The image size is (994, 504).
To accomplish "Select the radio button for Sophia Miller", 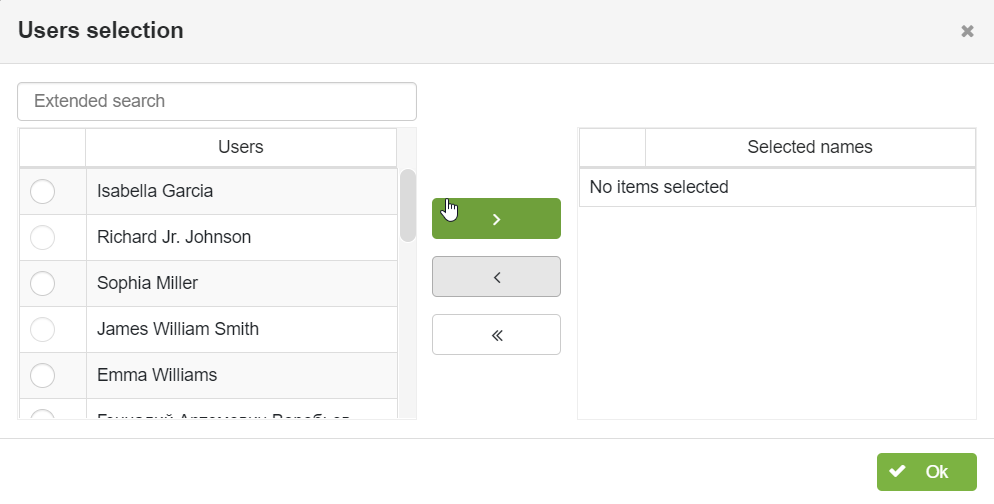I will pyautogui.click(x=42, y=283).
